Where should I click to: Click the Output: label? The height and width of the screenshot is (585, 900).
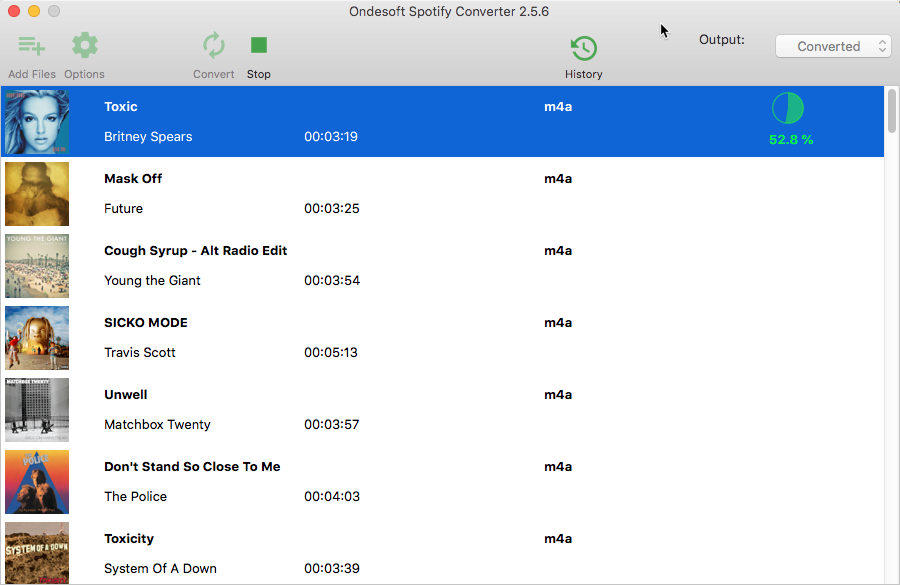click(721, 40)
